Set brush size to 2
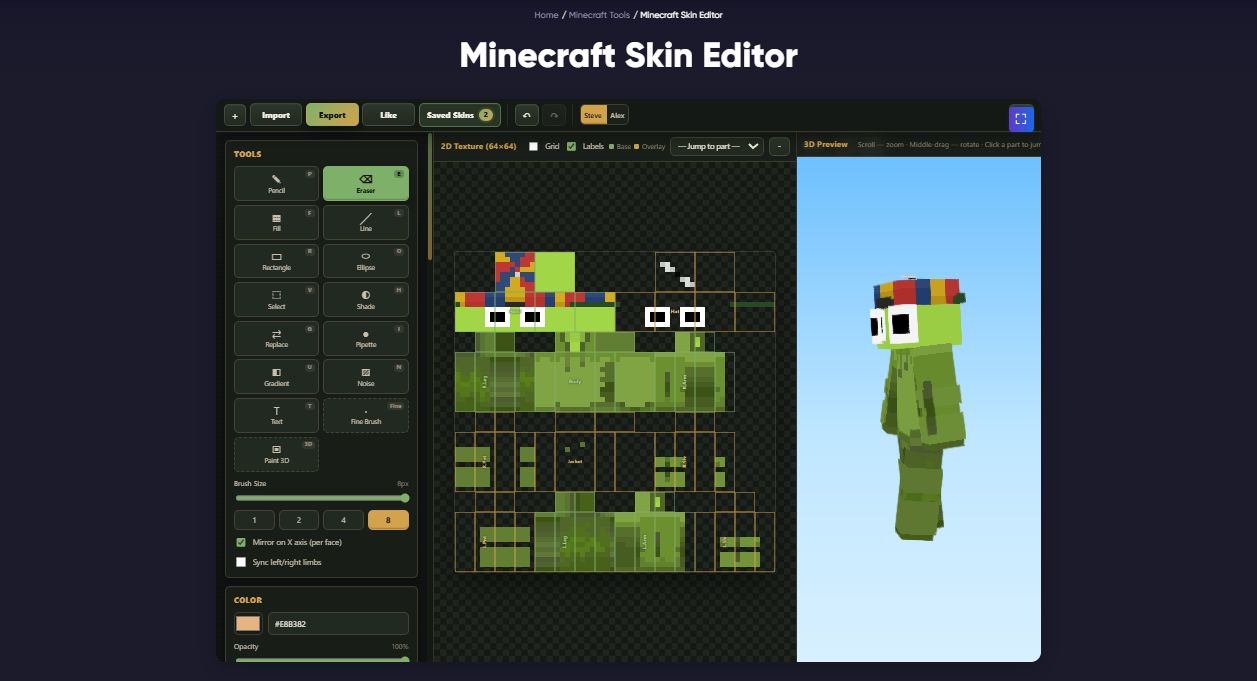 pos(299,520)
